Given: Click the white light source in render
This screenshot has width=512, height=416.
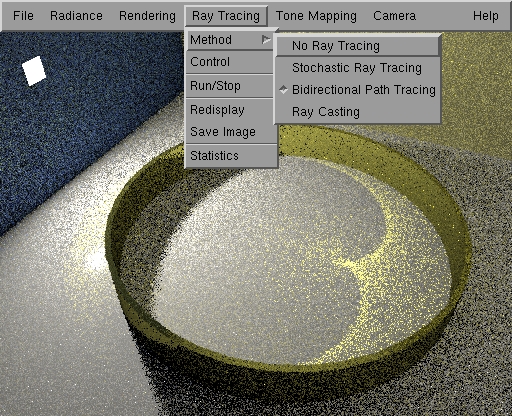Looking at the screenshot, I should pos(34,71).
